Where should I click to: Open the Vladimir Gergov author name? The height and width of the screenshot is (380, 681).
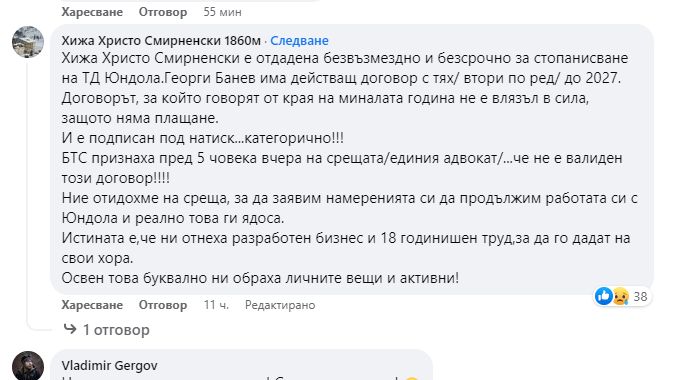[x=109, y=366]
